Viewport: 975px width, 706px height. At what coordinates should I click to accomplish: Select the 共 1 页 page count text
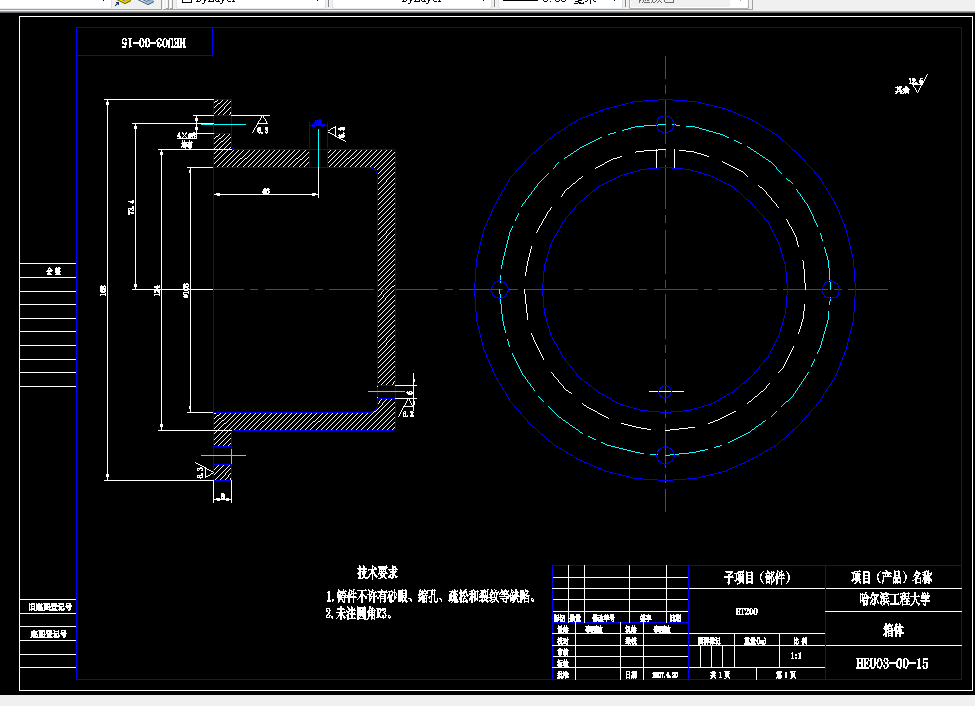[720, 674]
